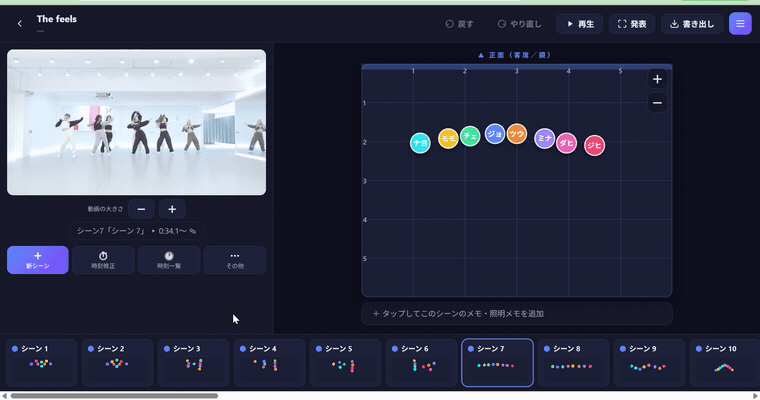Switch to シーン 6 thumbnail

pos(422,363)
